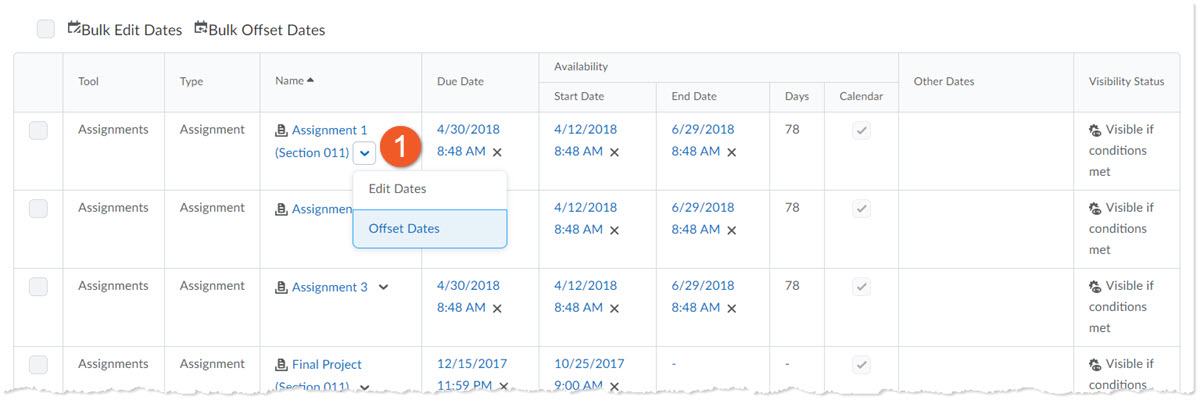Screen dimensions: 1200x400
Task: Open the Assignment 3 link
Action: point(329,287)
